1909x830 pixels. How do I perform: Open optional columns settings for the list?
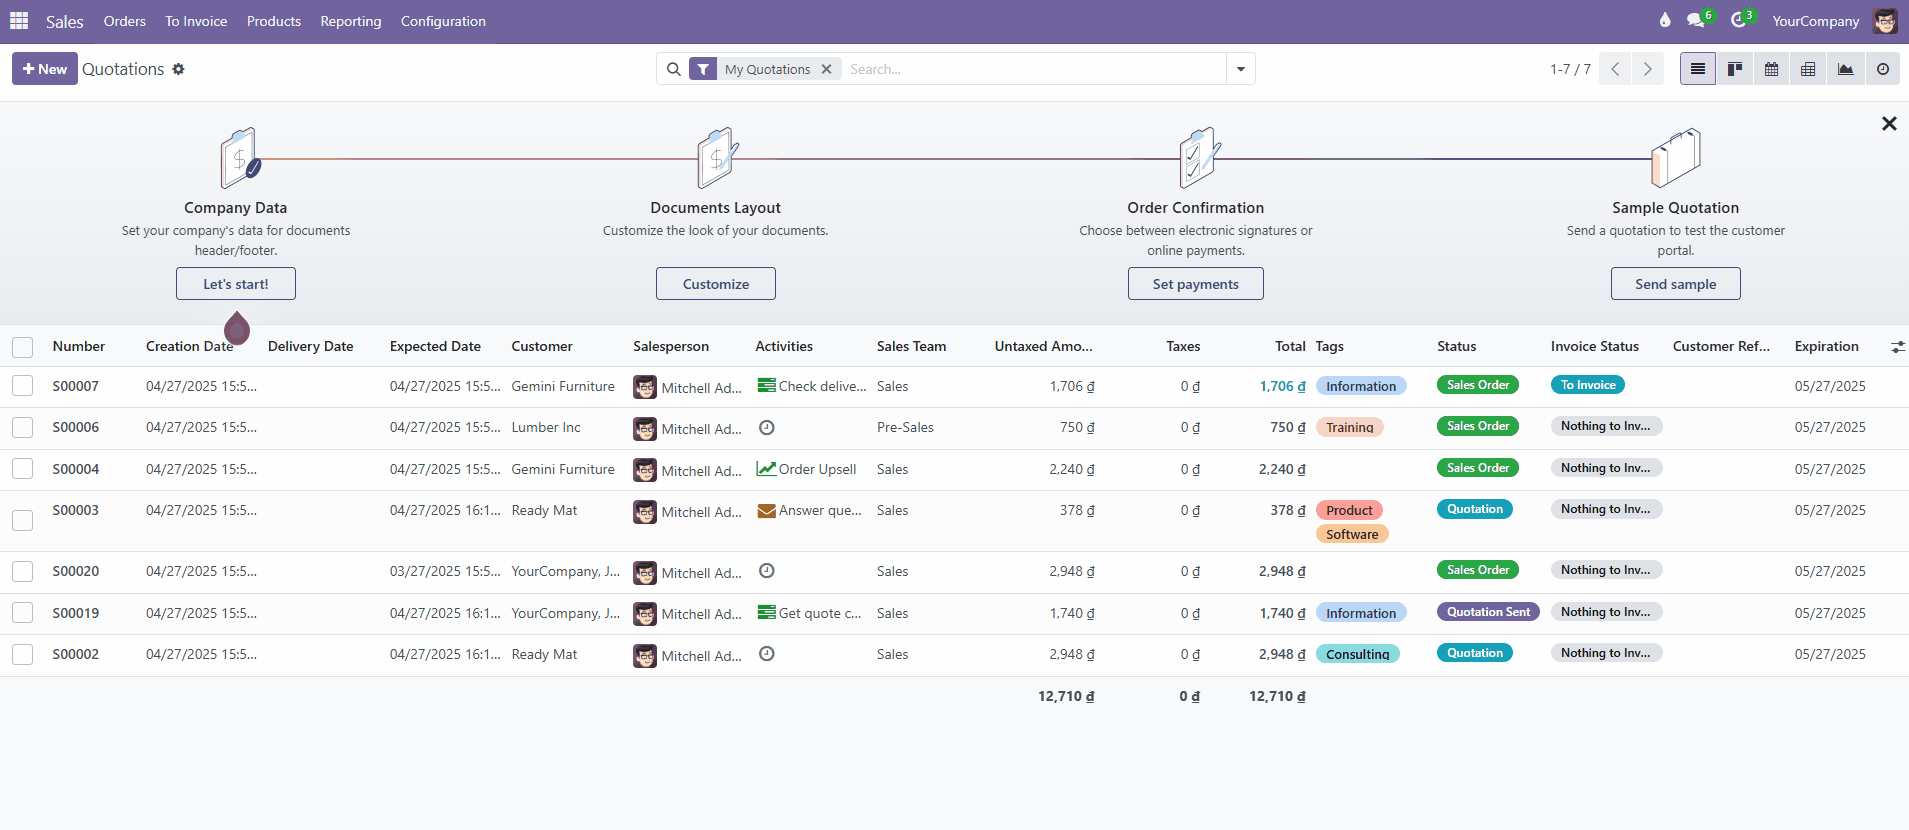coord(1897,347)
